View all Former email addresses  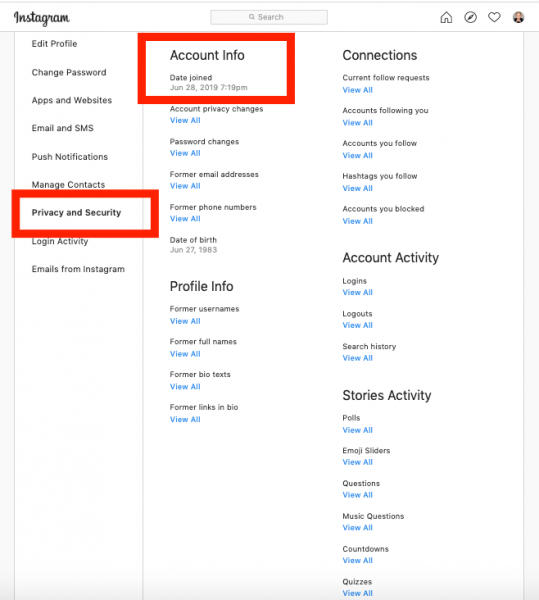[185, 186]
